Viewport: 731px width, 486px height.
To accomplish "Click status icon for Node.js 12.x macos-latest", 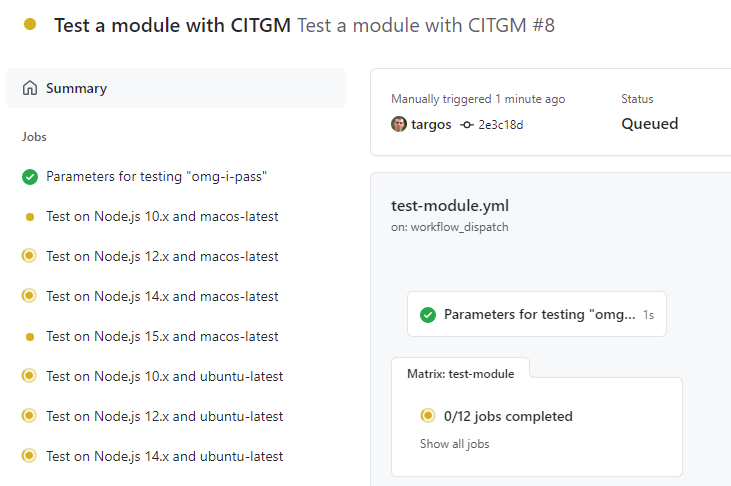I will pos(30,256).
